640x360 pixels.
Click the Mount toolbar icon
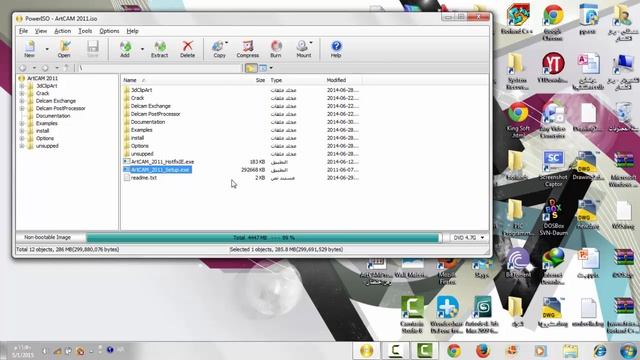pos(304,49)
